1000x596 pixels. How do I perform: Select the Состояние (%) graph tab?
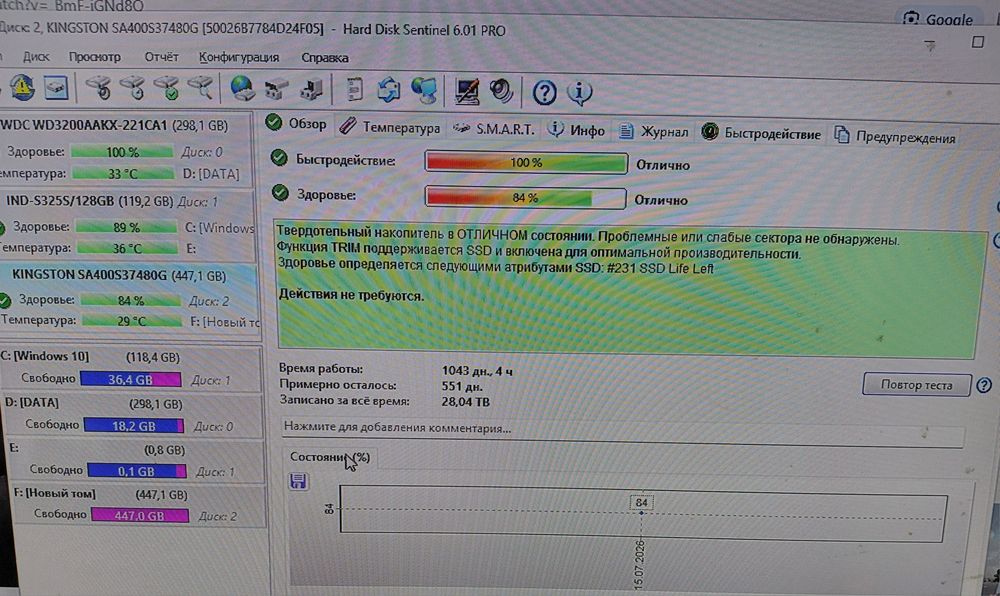pyautogui.click(x=330, y=457)
